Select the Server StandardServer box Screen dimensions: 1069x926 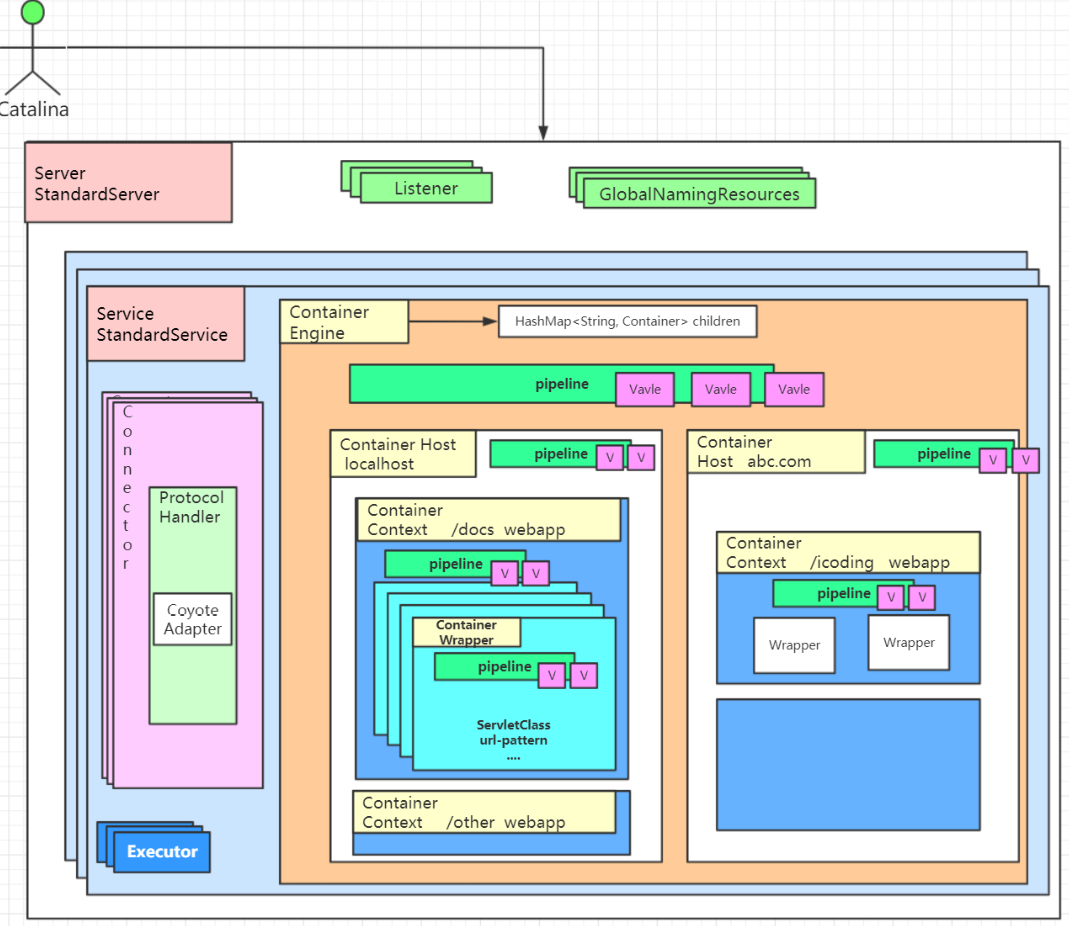coord(129,183)
